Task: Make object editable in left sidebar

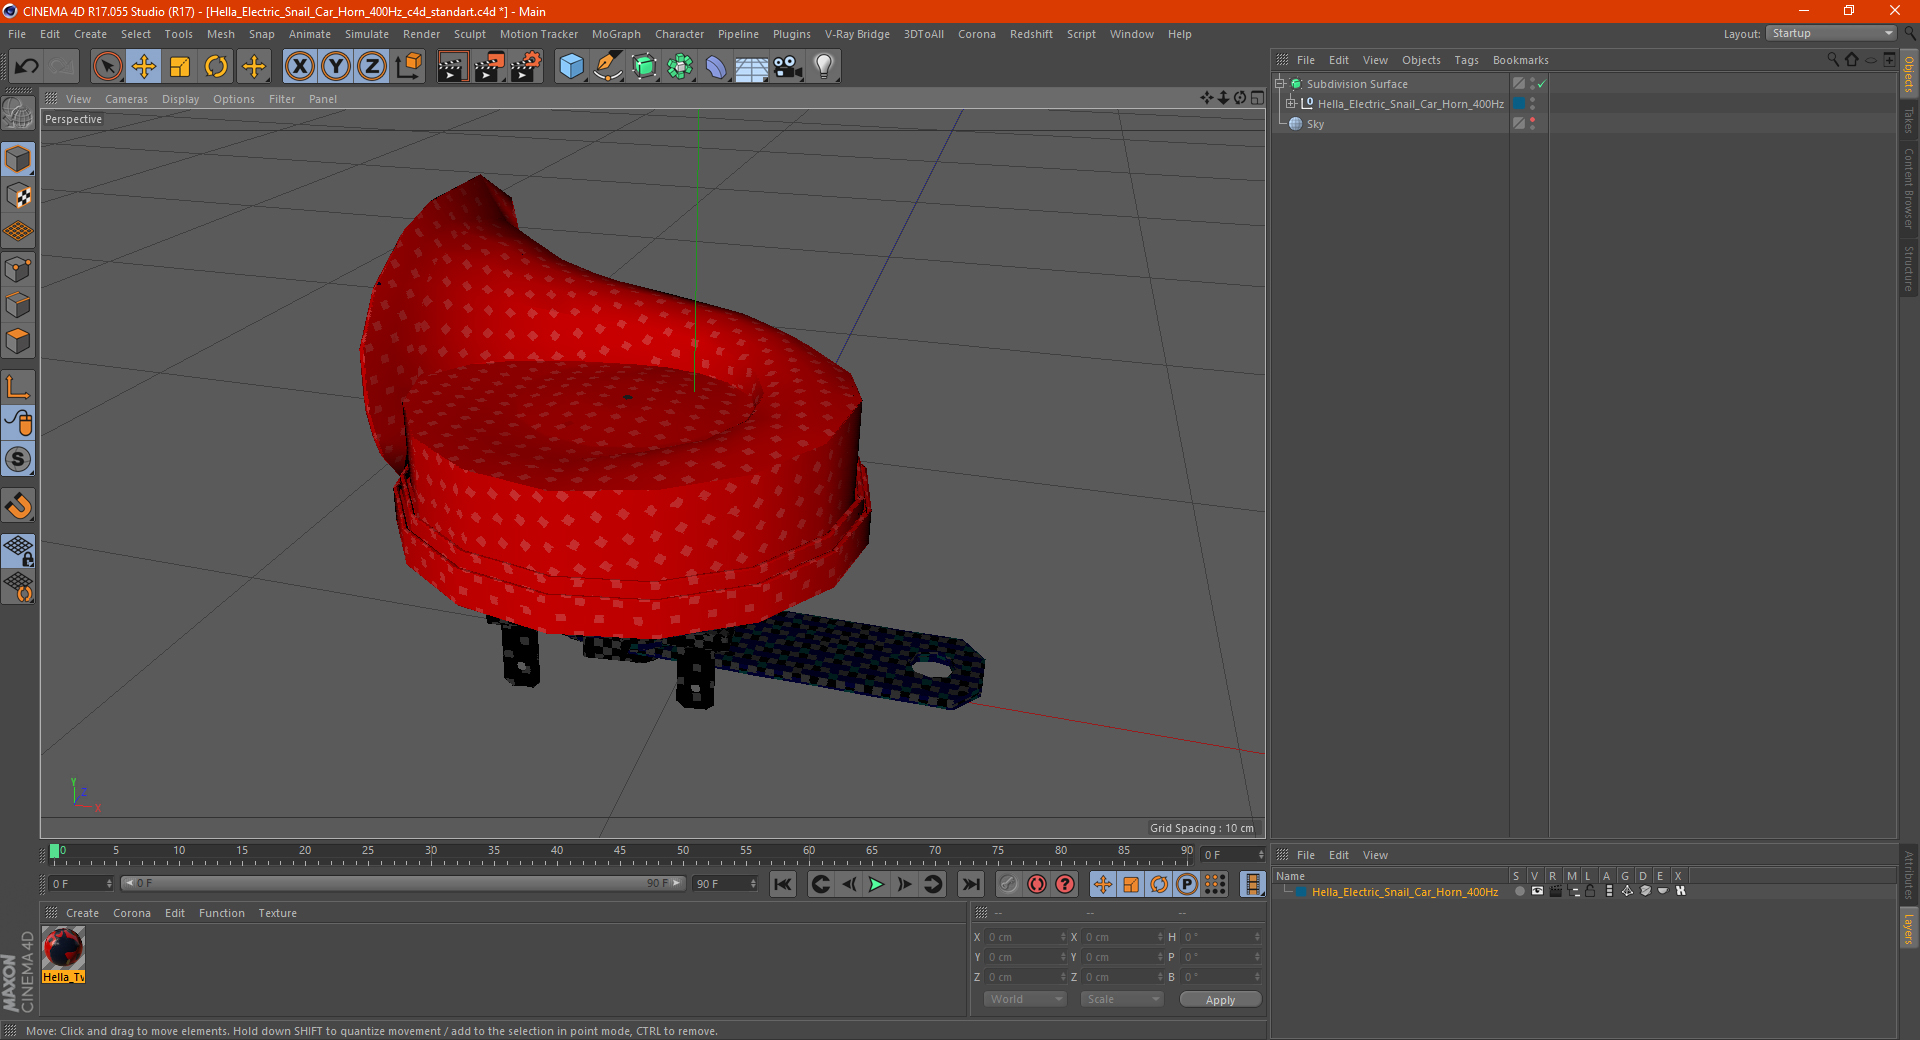Action: point(18,113)
